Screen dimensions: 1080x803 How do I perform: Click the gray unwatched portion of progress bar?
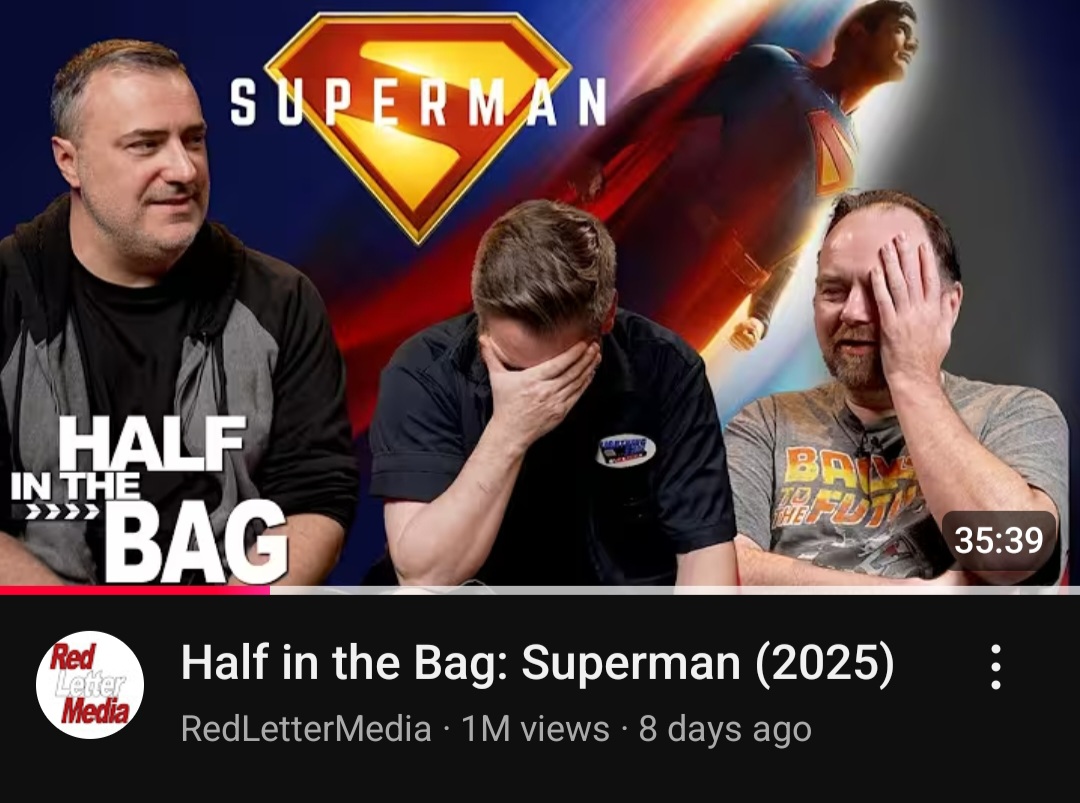pyautogui.click(x=675, y=590)
